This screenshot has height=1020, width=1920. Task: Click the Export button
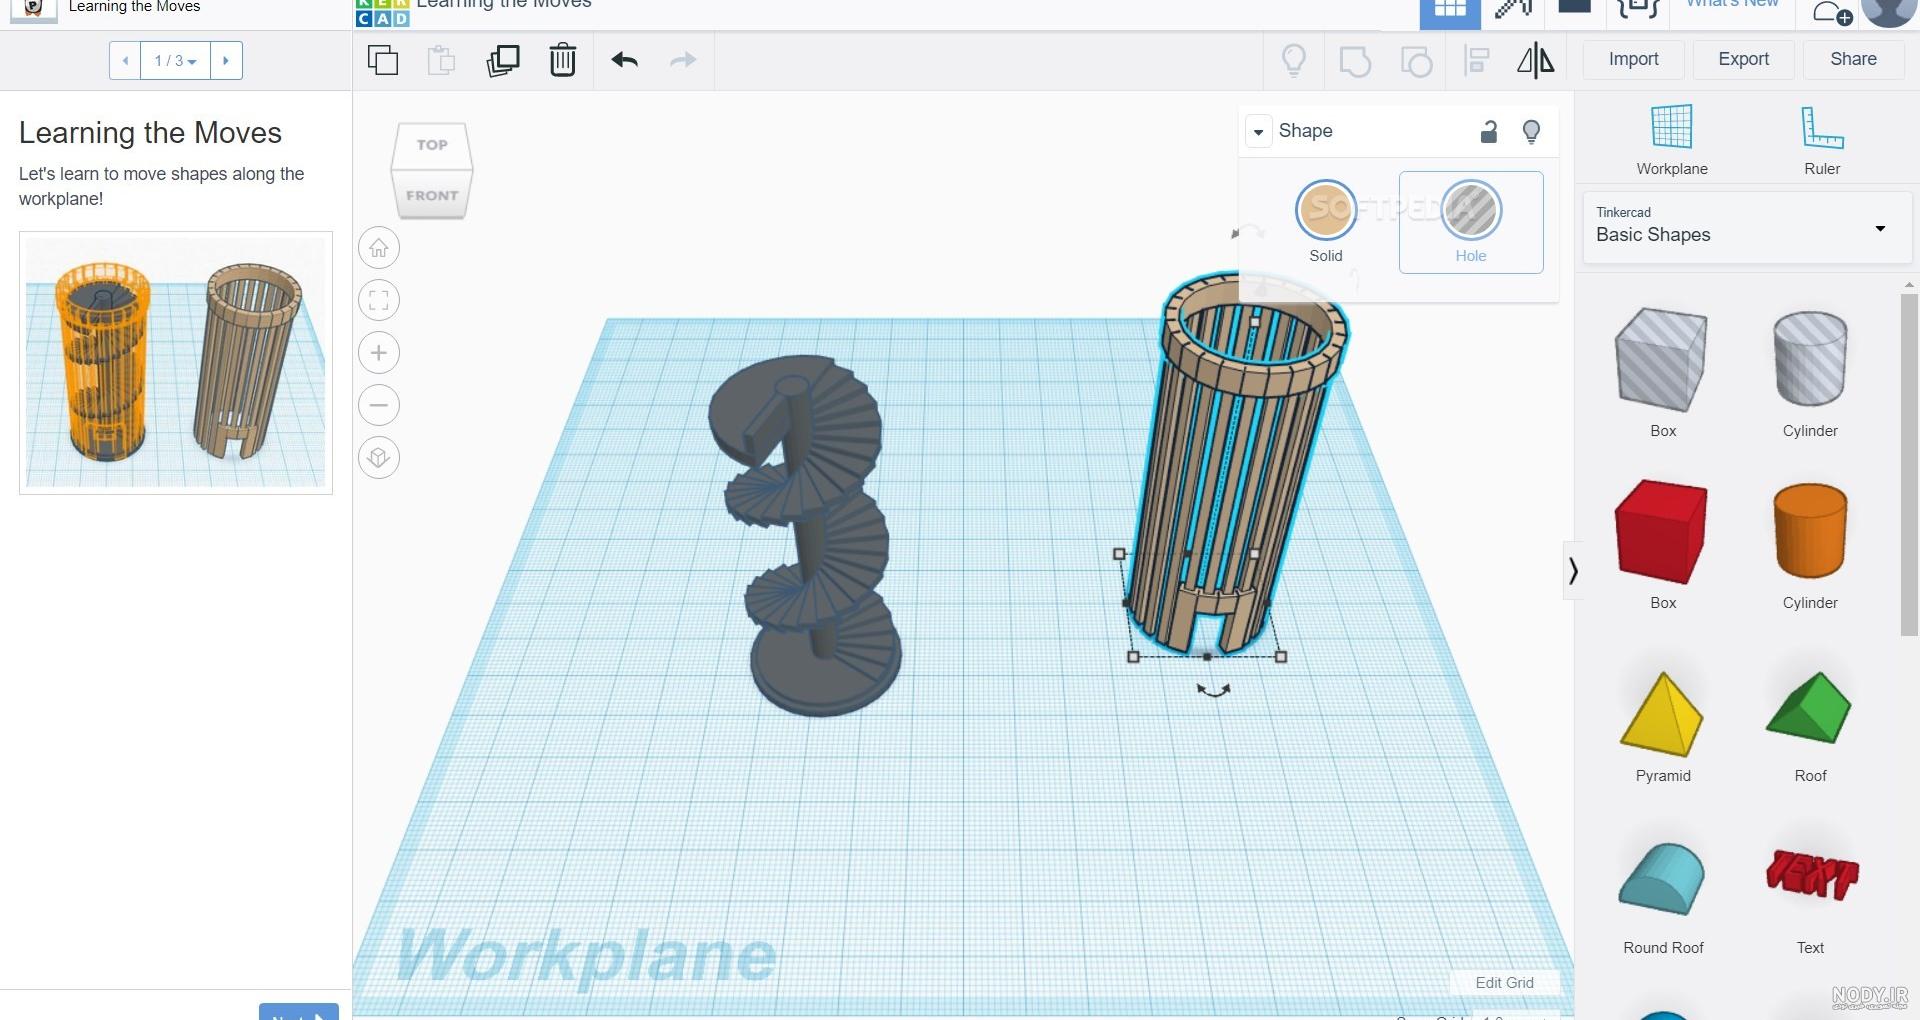pyautogui.click(x=1743, y=59)
